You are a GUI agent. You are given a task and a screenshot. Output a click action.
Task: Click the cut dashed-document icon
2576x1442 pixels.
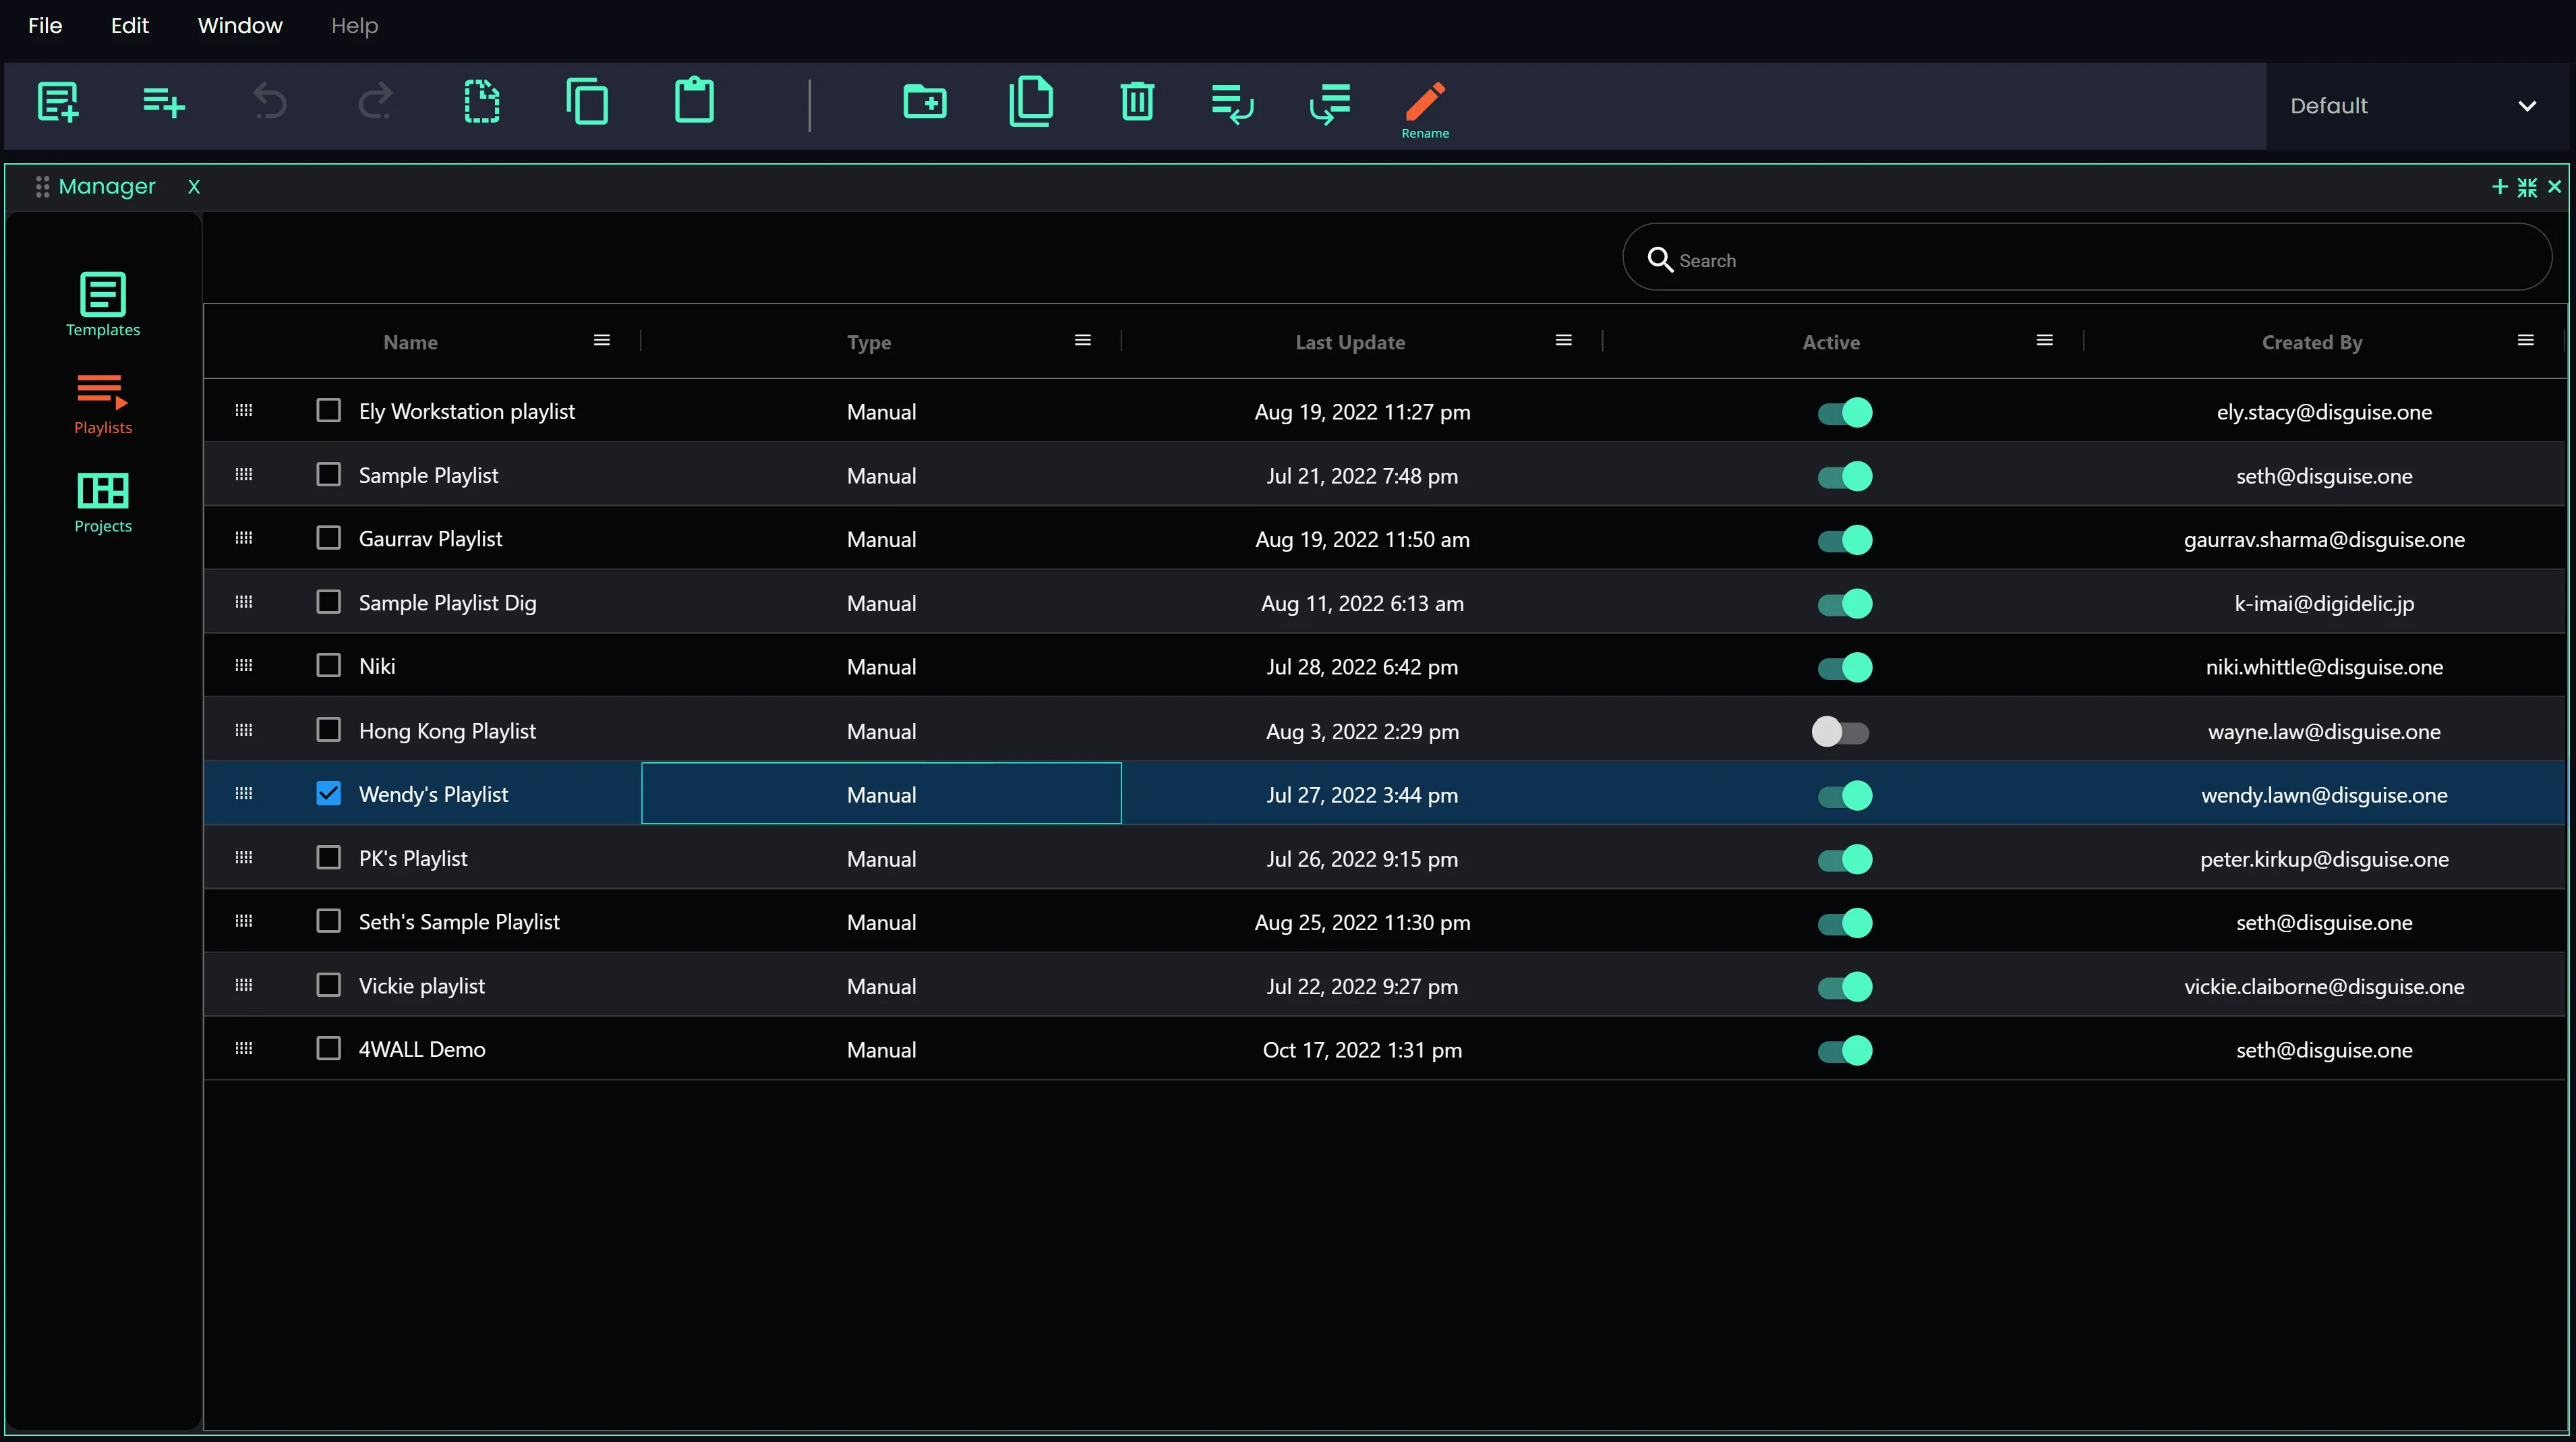(482, 102)
